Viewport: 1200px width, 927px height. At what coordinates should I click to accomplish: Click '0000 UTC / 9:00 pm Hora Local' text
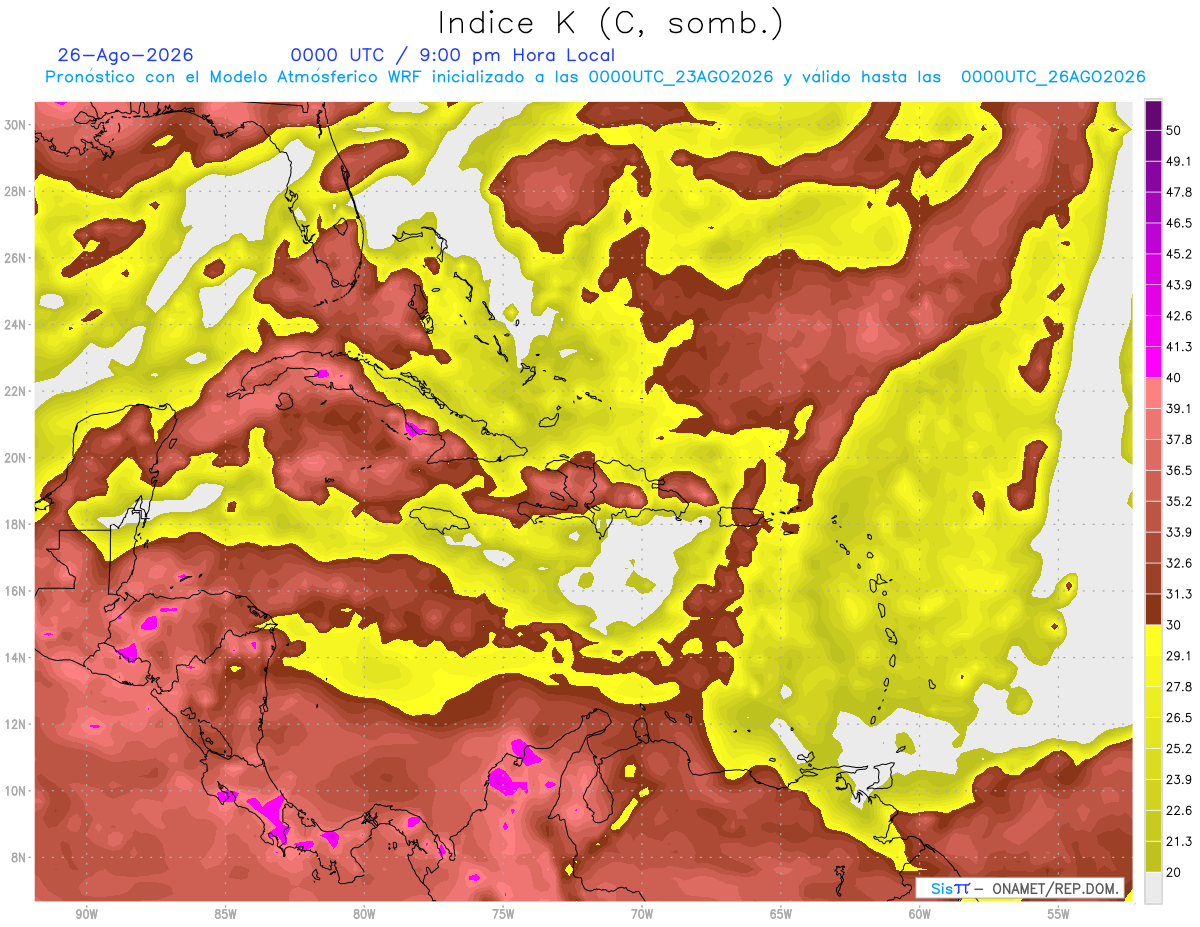click(x=453, y=56)
